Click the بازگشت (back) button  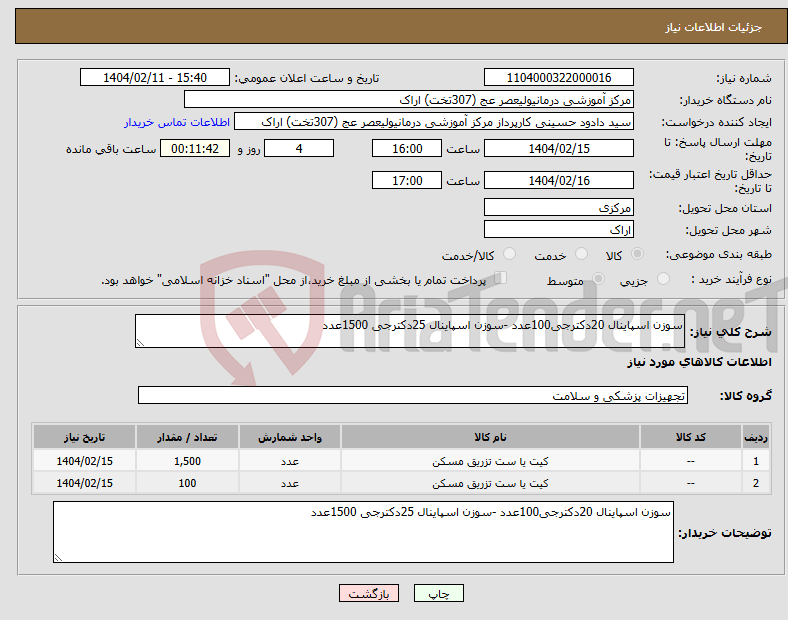[x=369, y=593]
